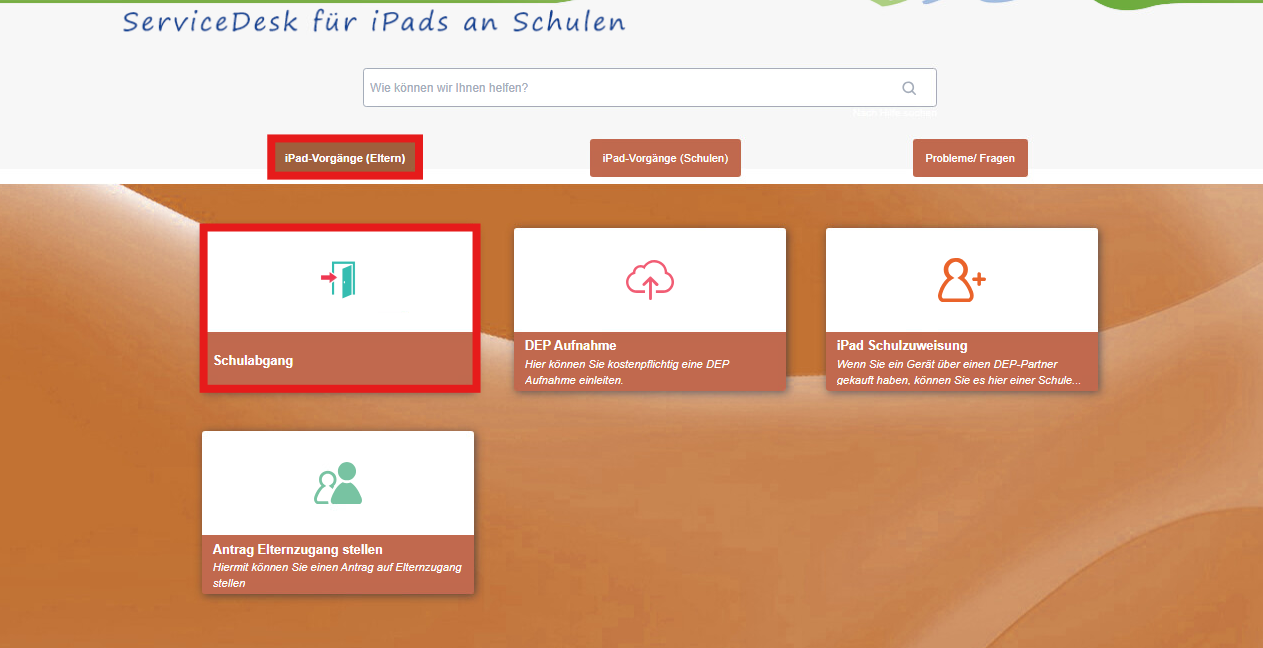Open the iPad Schulzuweisung heading link
1263x648 pixels.
pos(902,346)
